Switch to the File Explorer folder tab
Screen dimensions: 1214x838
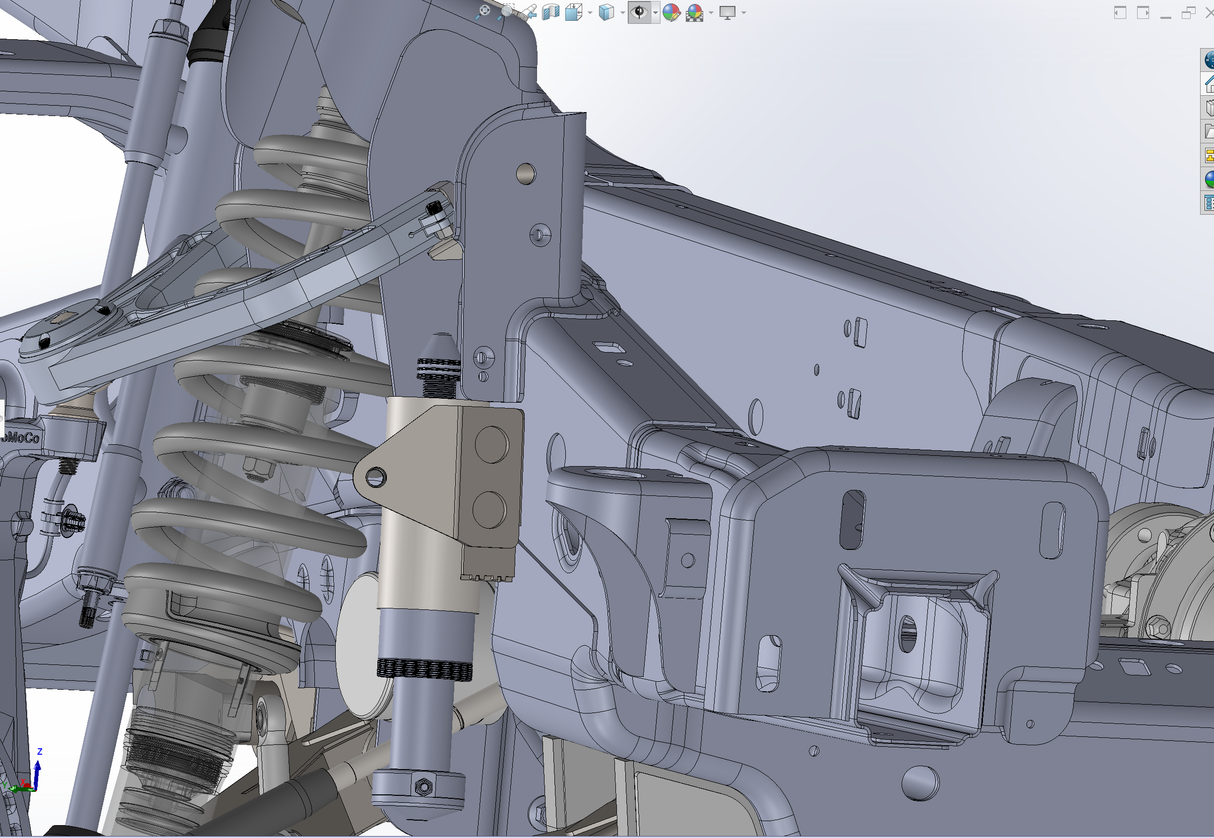point(1208,132)
